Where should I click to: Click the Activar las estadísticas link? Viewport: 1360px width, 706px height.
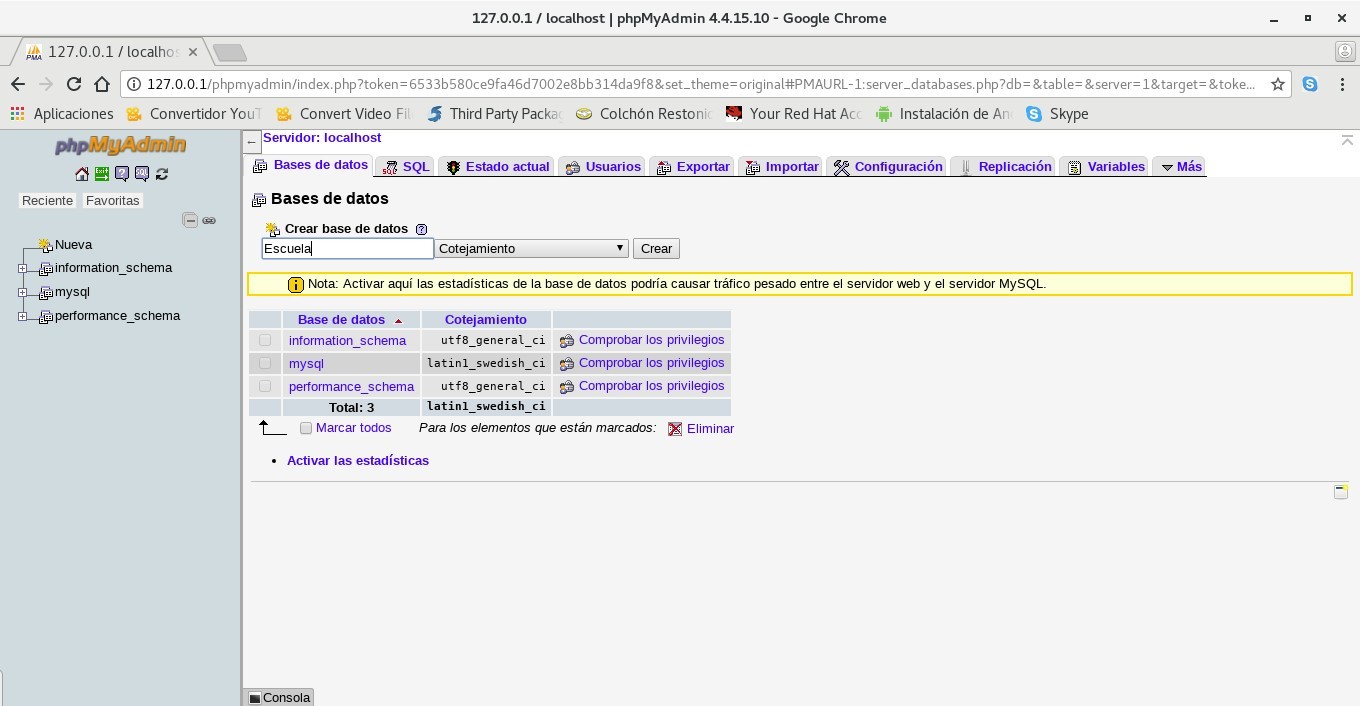[x=358, y=461]
